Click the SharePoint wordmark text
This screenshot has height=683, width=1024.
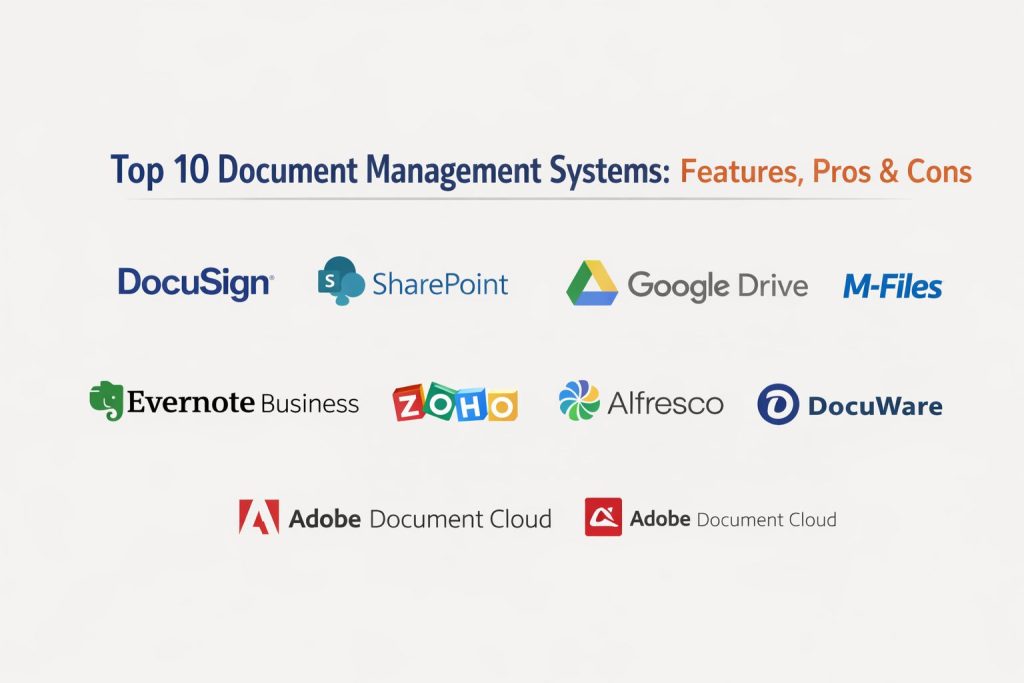[x=440, y=284]
